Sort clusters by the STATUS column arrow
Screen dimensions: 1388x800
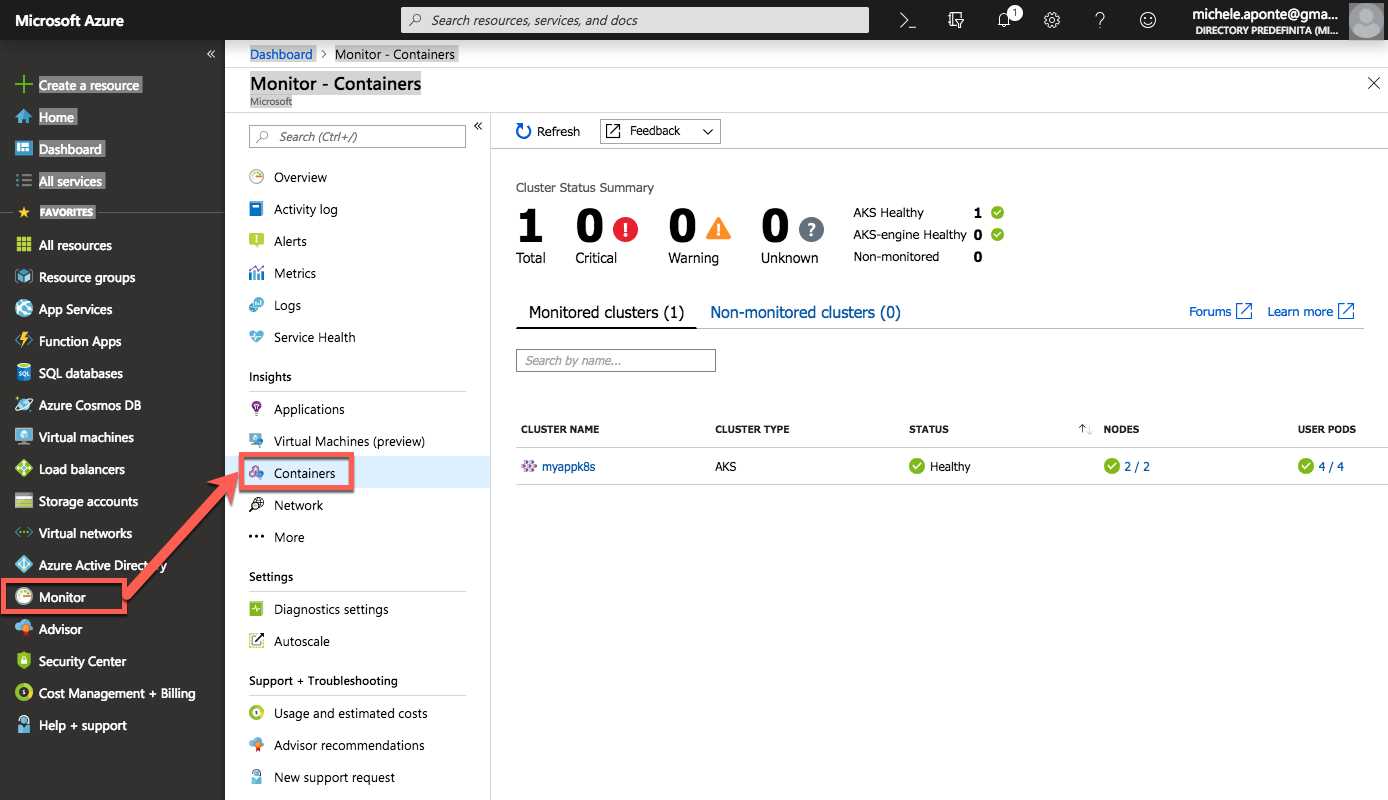[x=1083, y=427]
